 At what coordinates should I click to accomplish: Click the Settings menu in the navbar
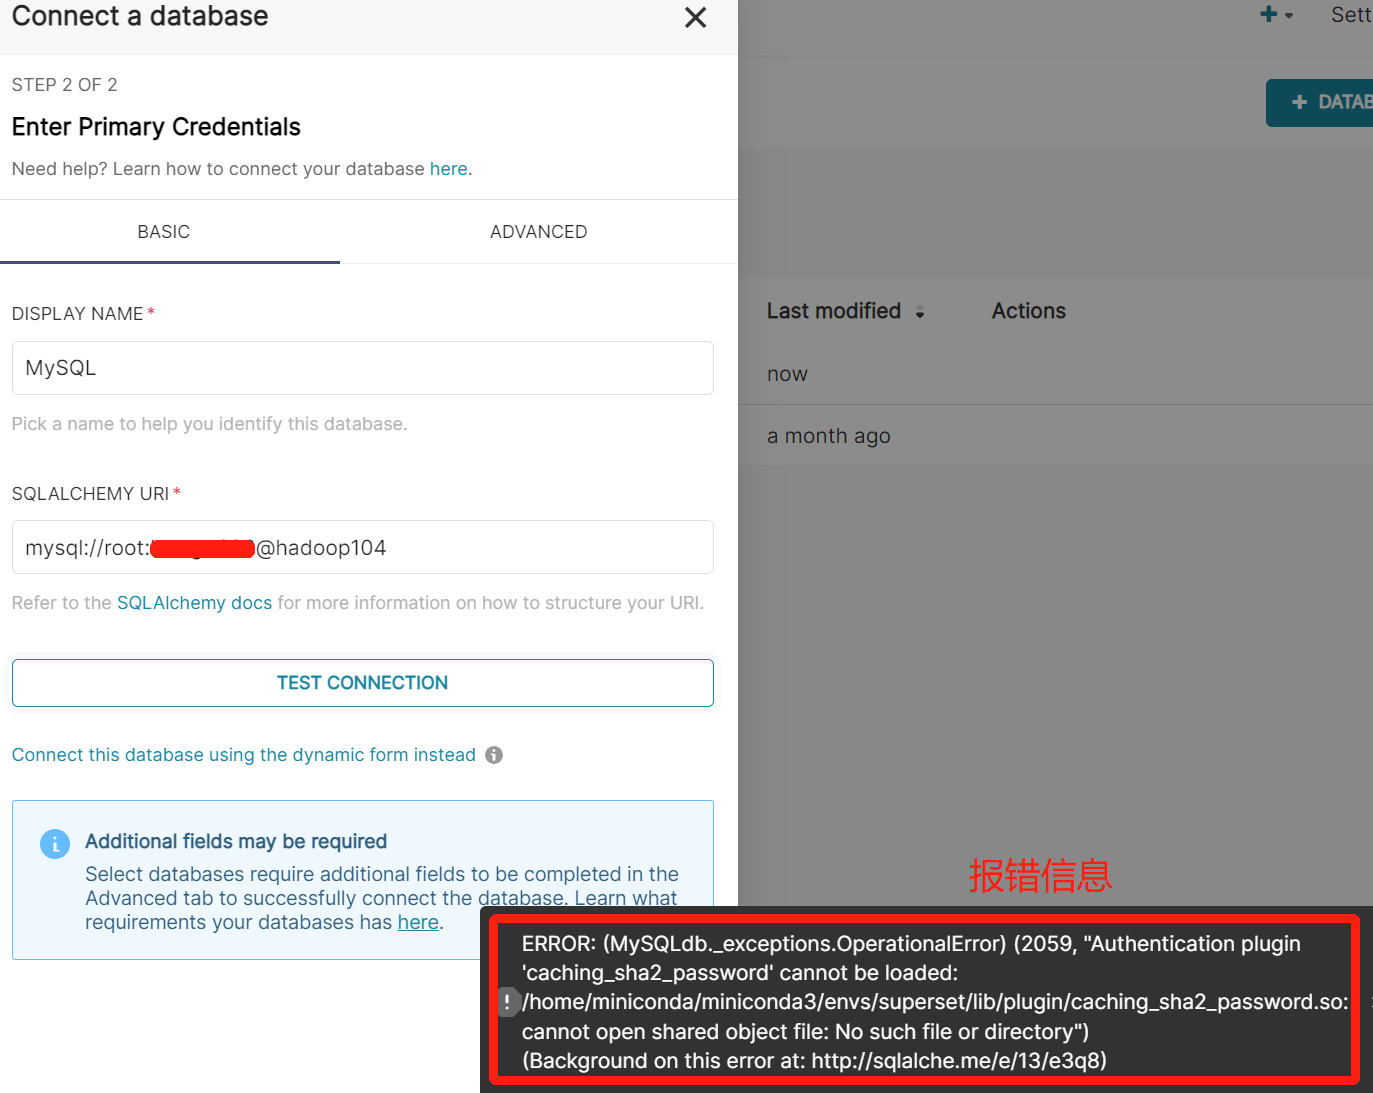1351,14
